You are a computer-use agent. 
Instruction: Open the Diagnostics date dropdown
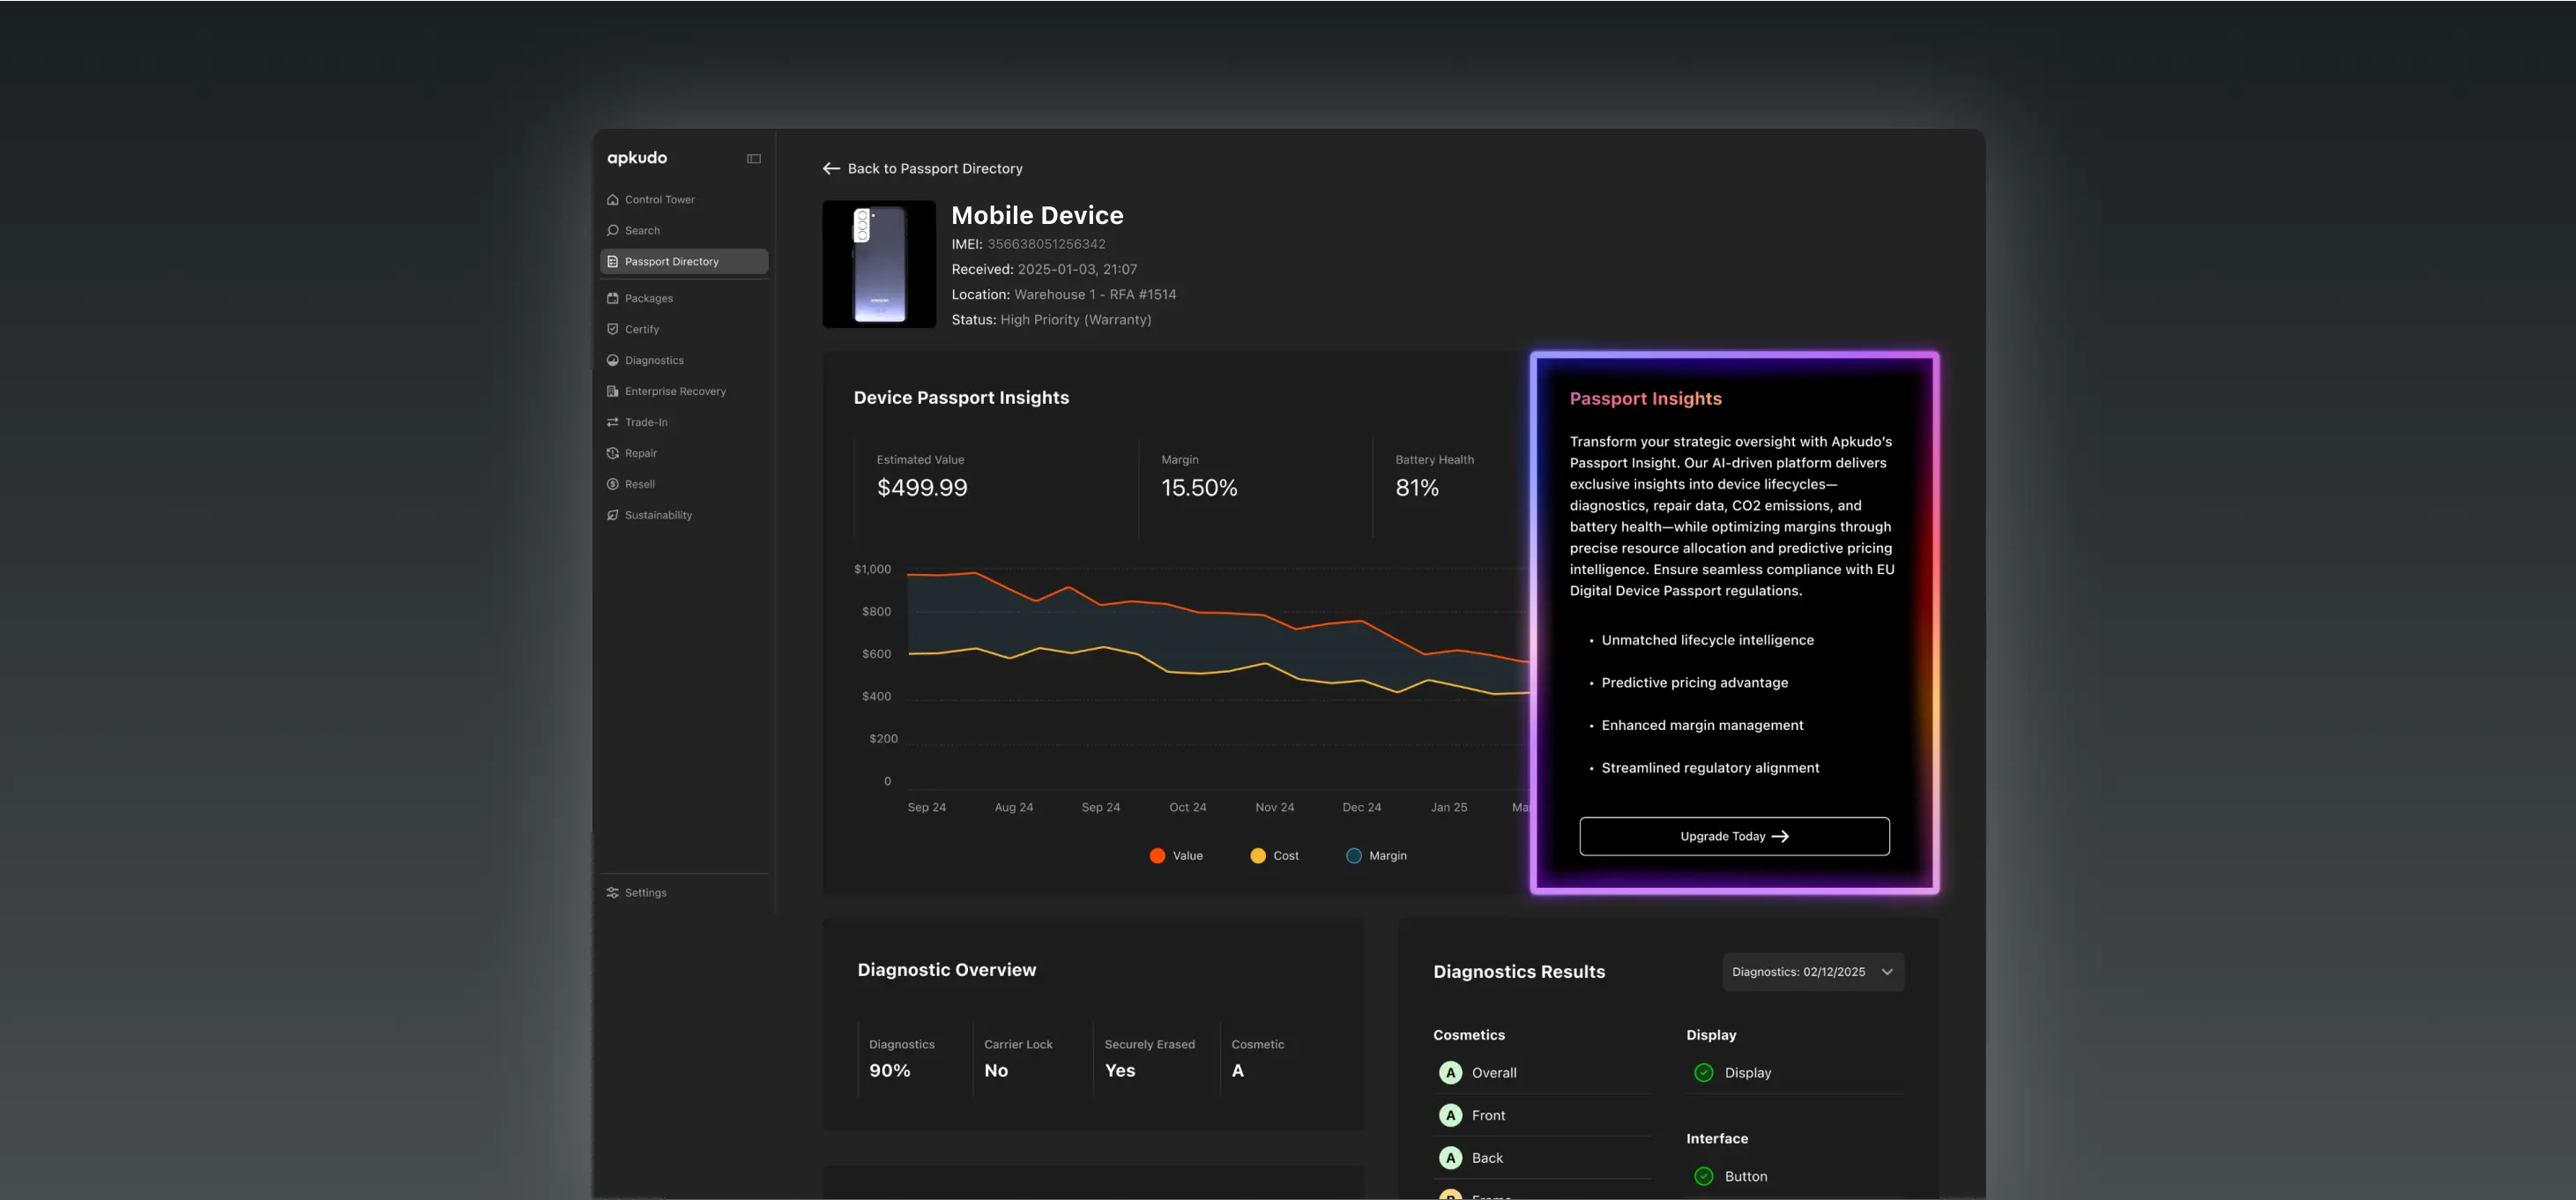pyautogui.click(x=1798, y=972)
